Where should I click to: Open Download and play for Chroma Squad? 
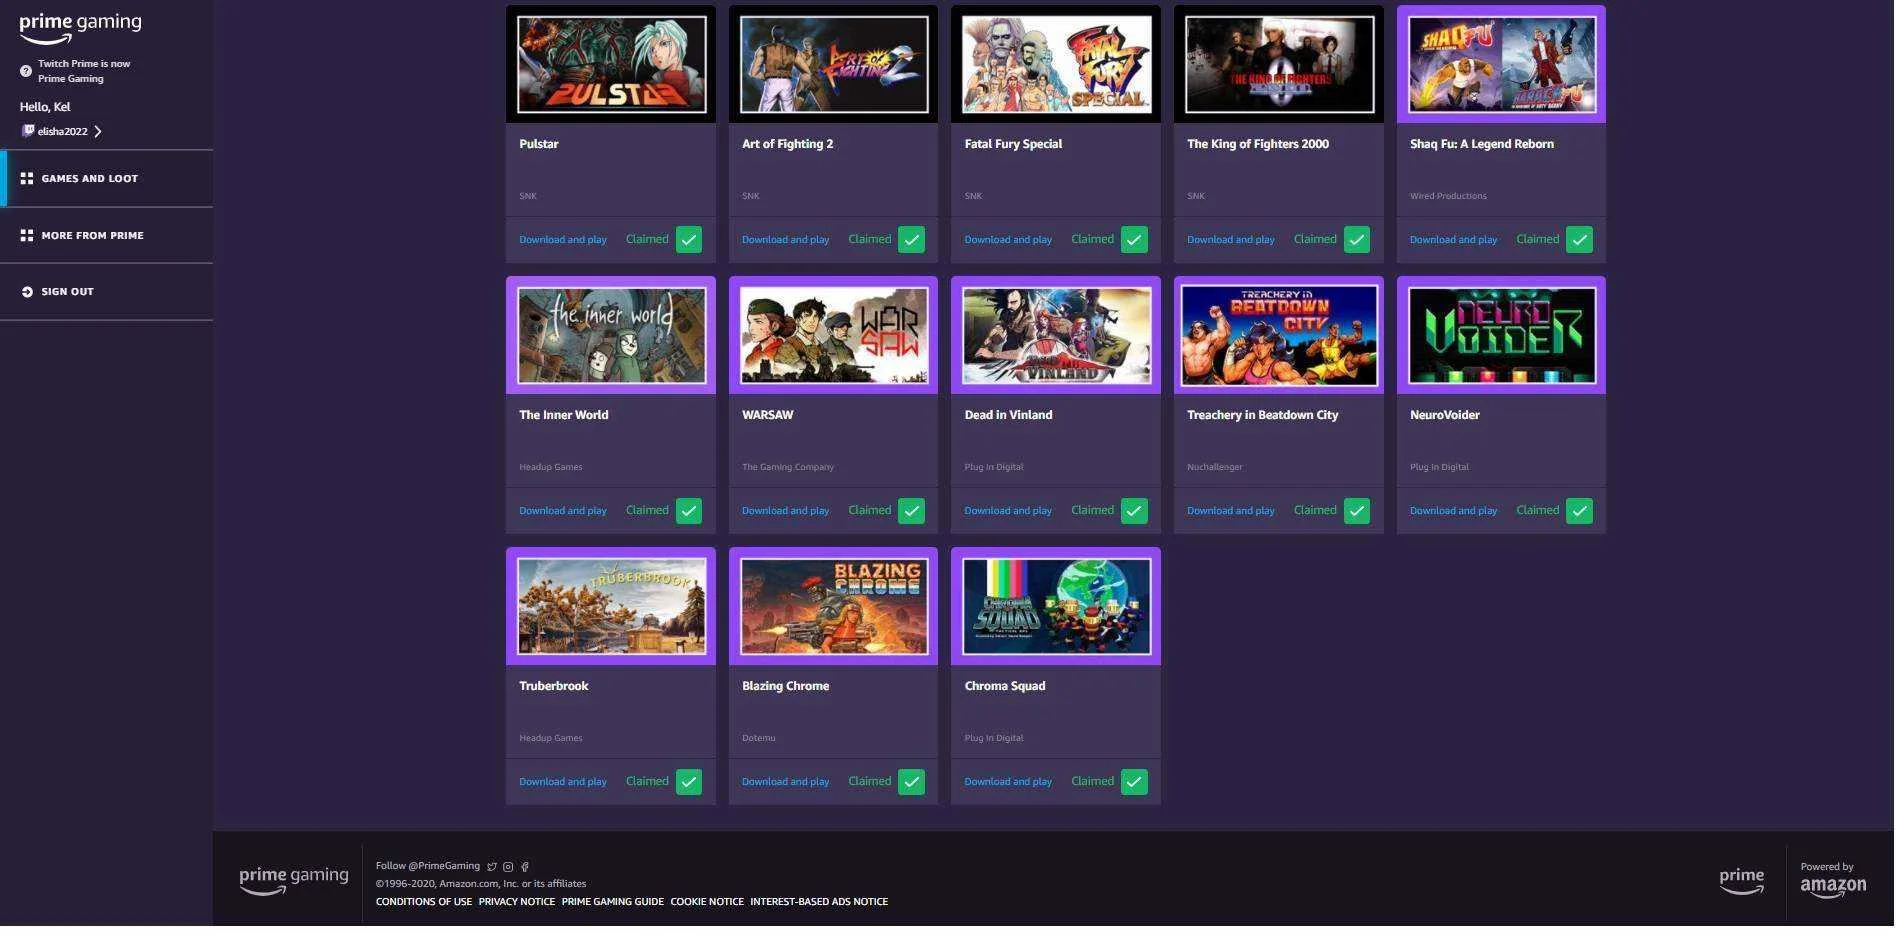tap(1008, 782)
